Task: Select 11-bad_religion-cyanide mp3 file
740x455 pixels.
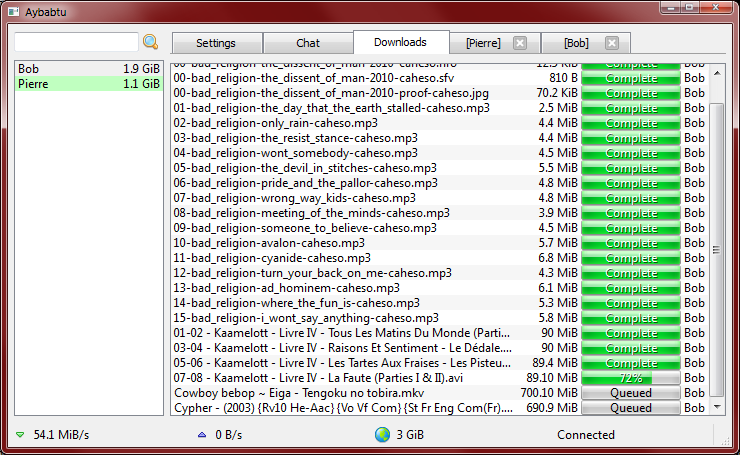Action: [439, 258]
